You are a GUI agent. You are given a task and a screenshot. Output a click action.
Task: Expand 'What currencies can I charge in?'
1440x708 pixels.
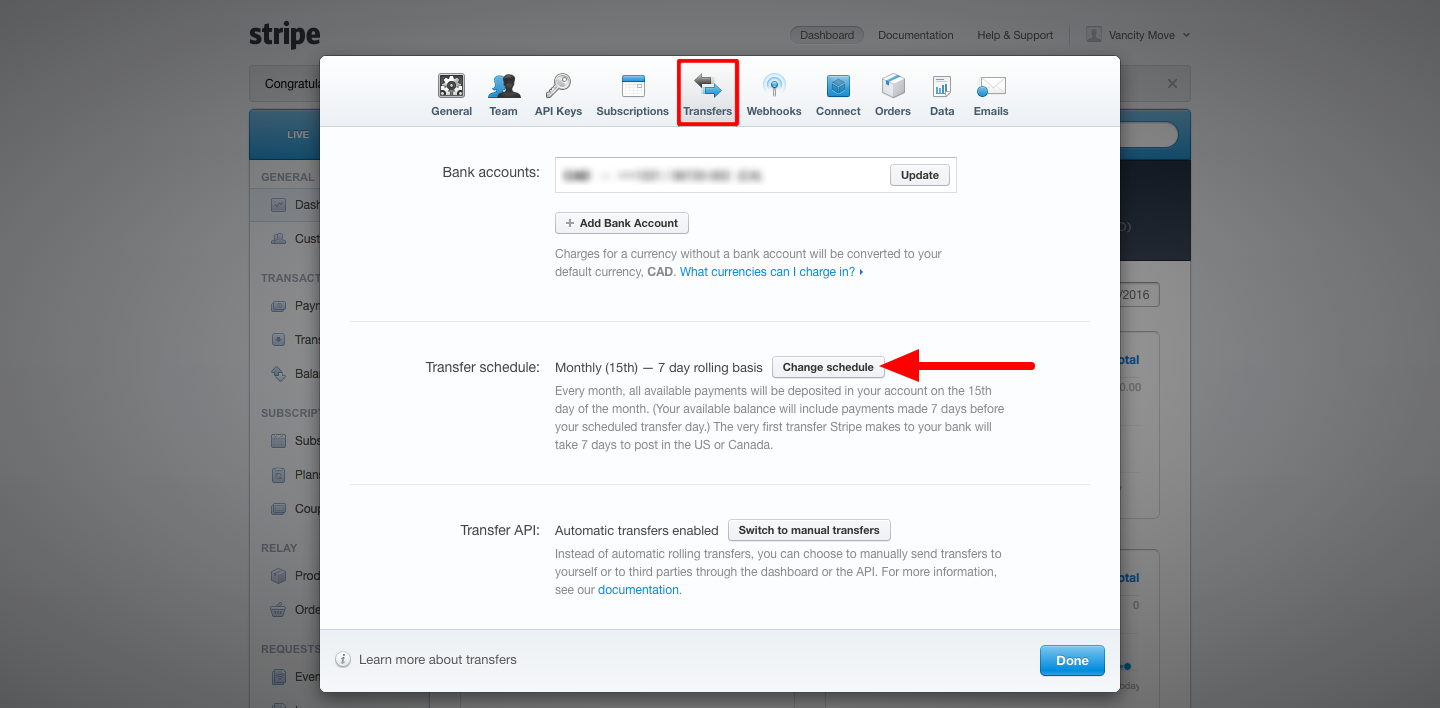(770, 272)
